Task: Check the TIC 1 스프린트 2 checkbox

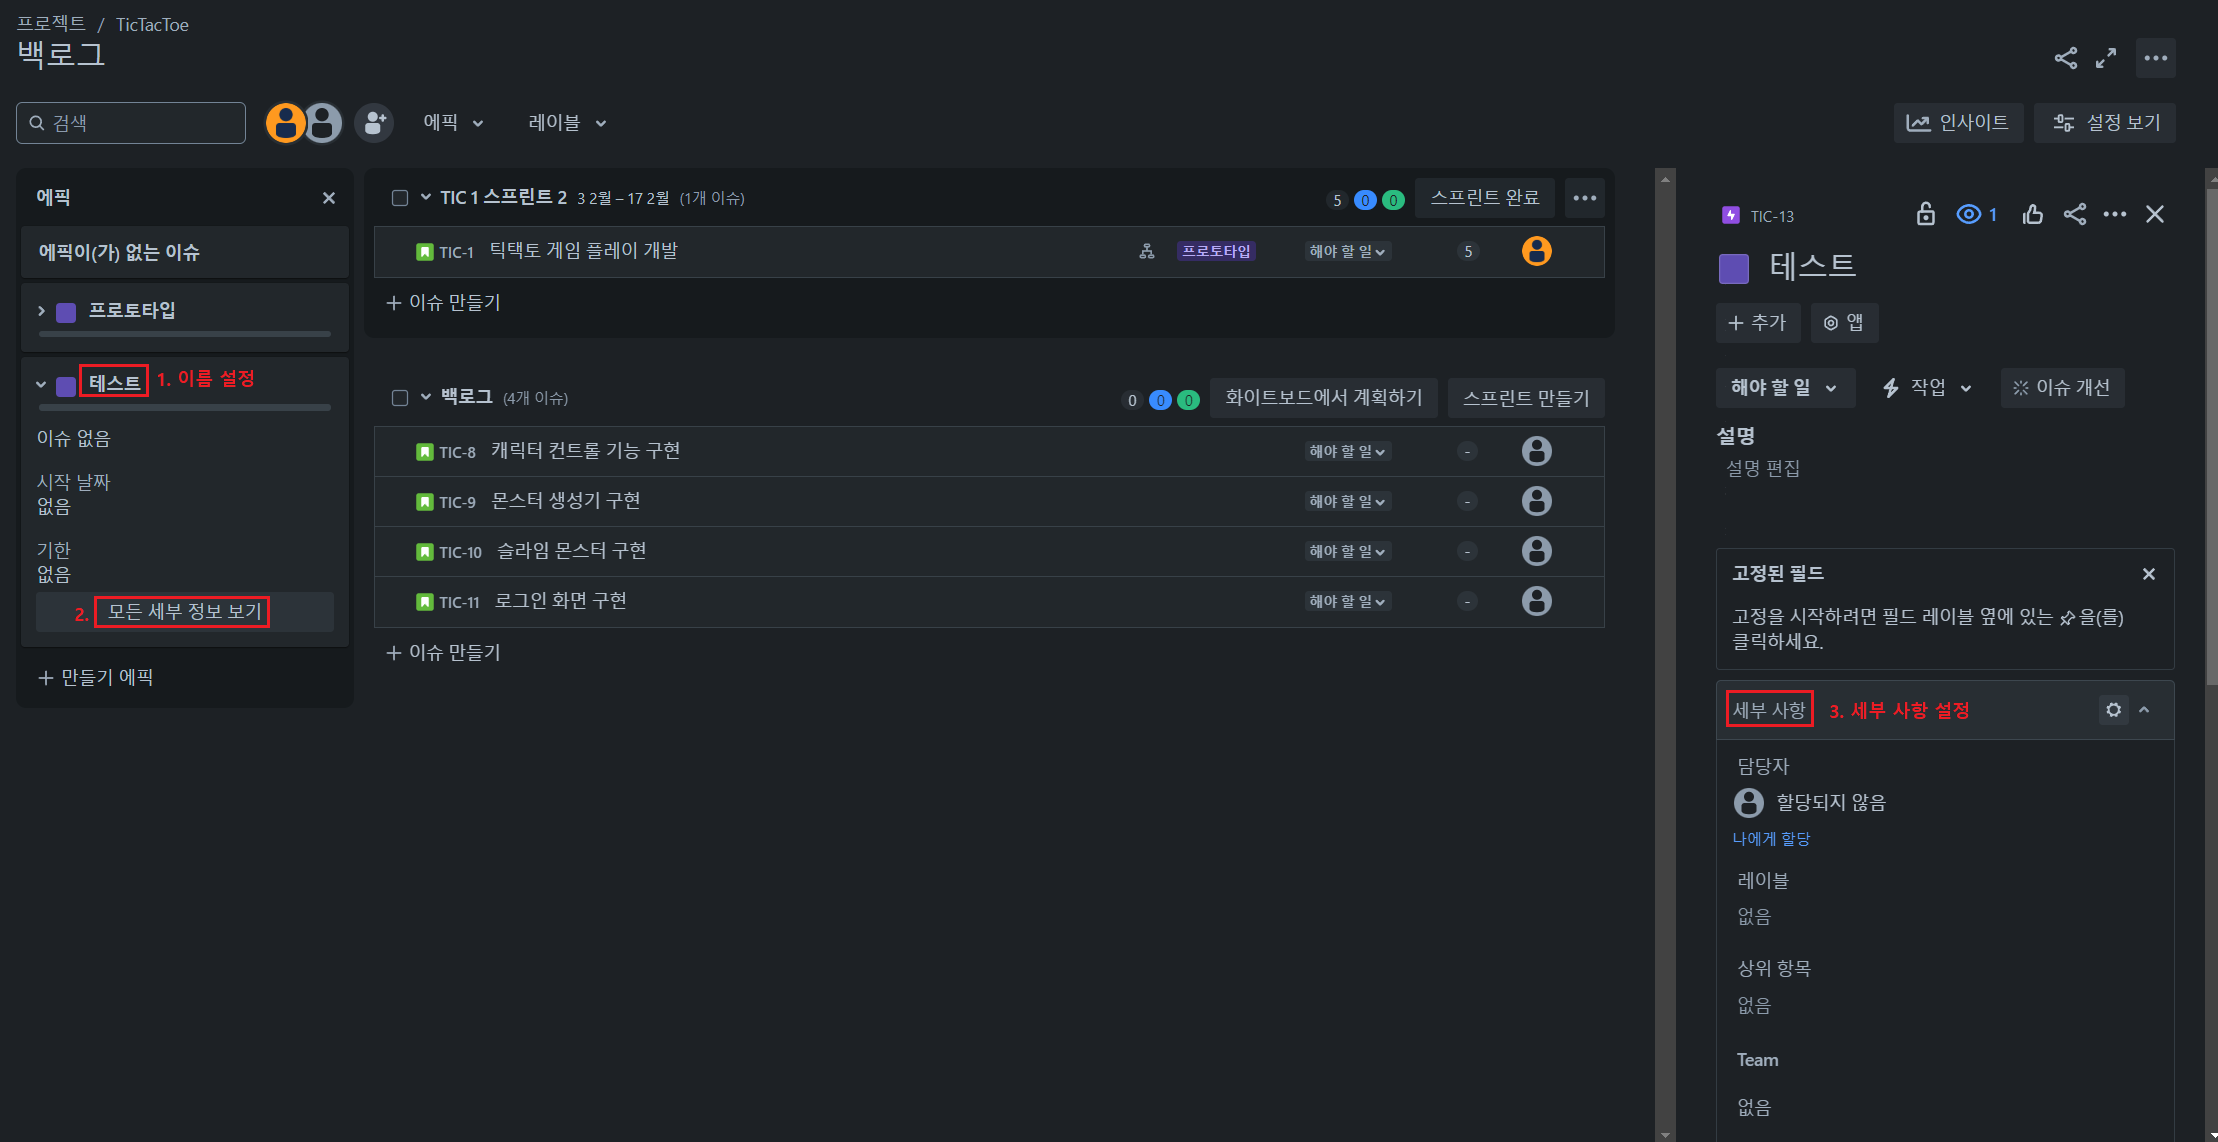Action: point(400,198)
